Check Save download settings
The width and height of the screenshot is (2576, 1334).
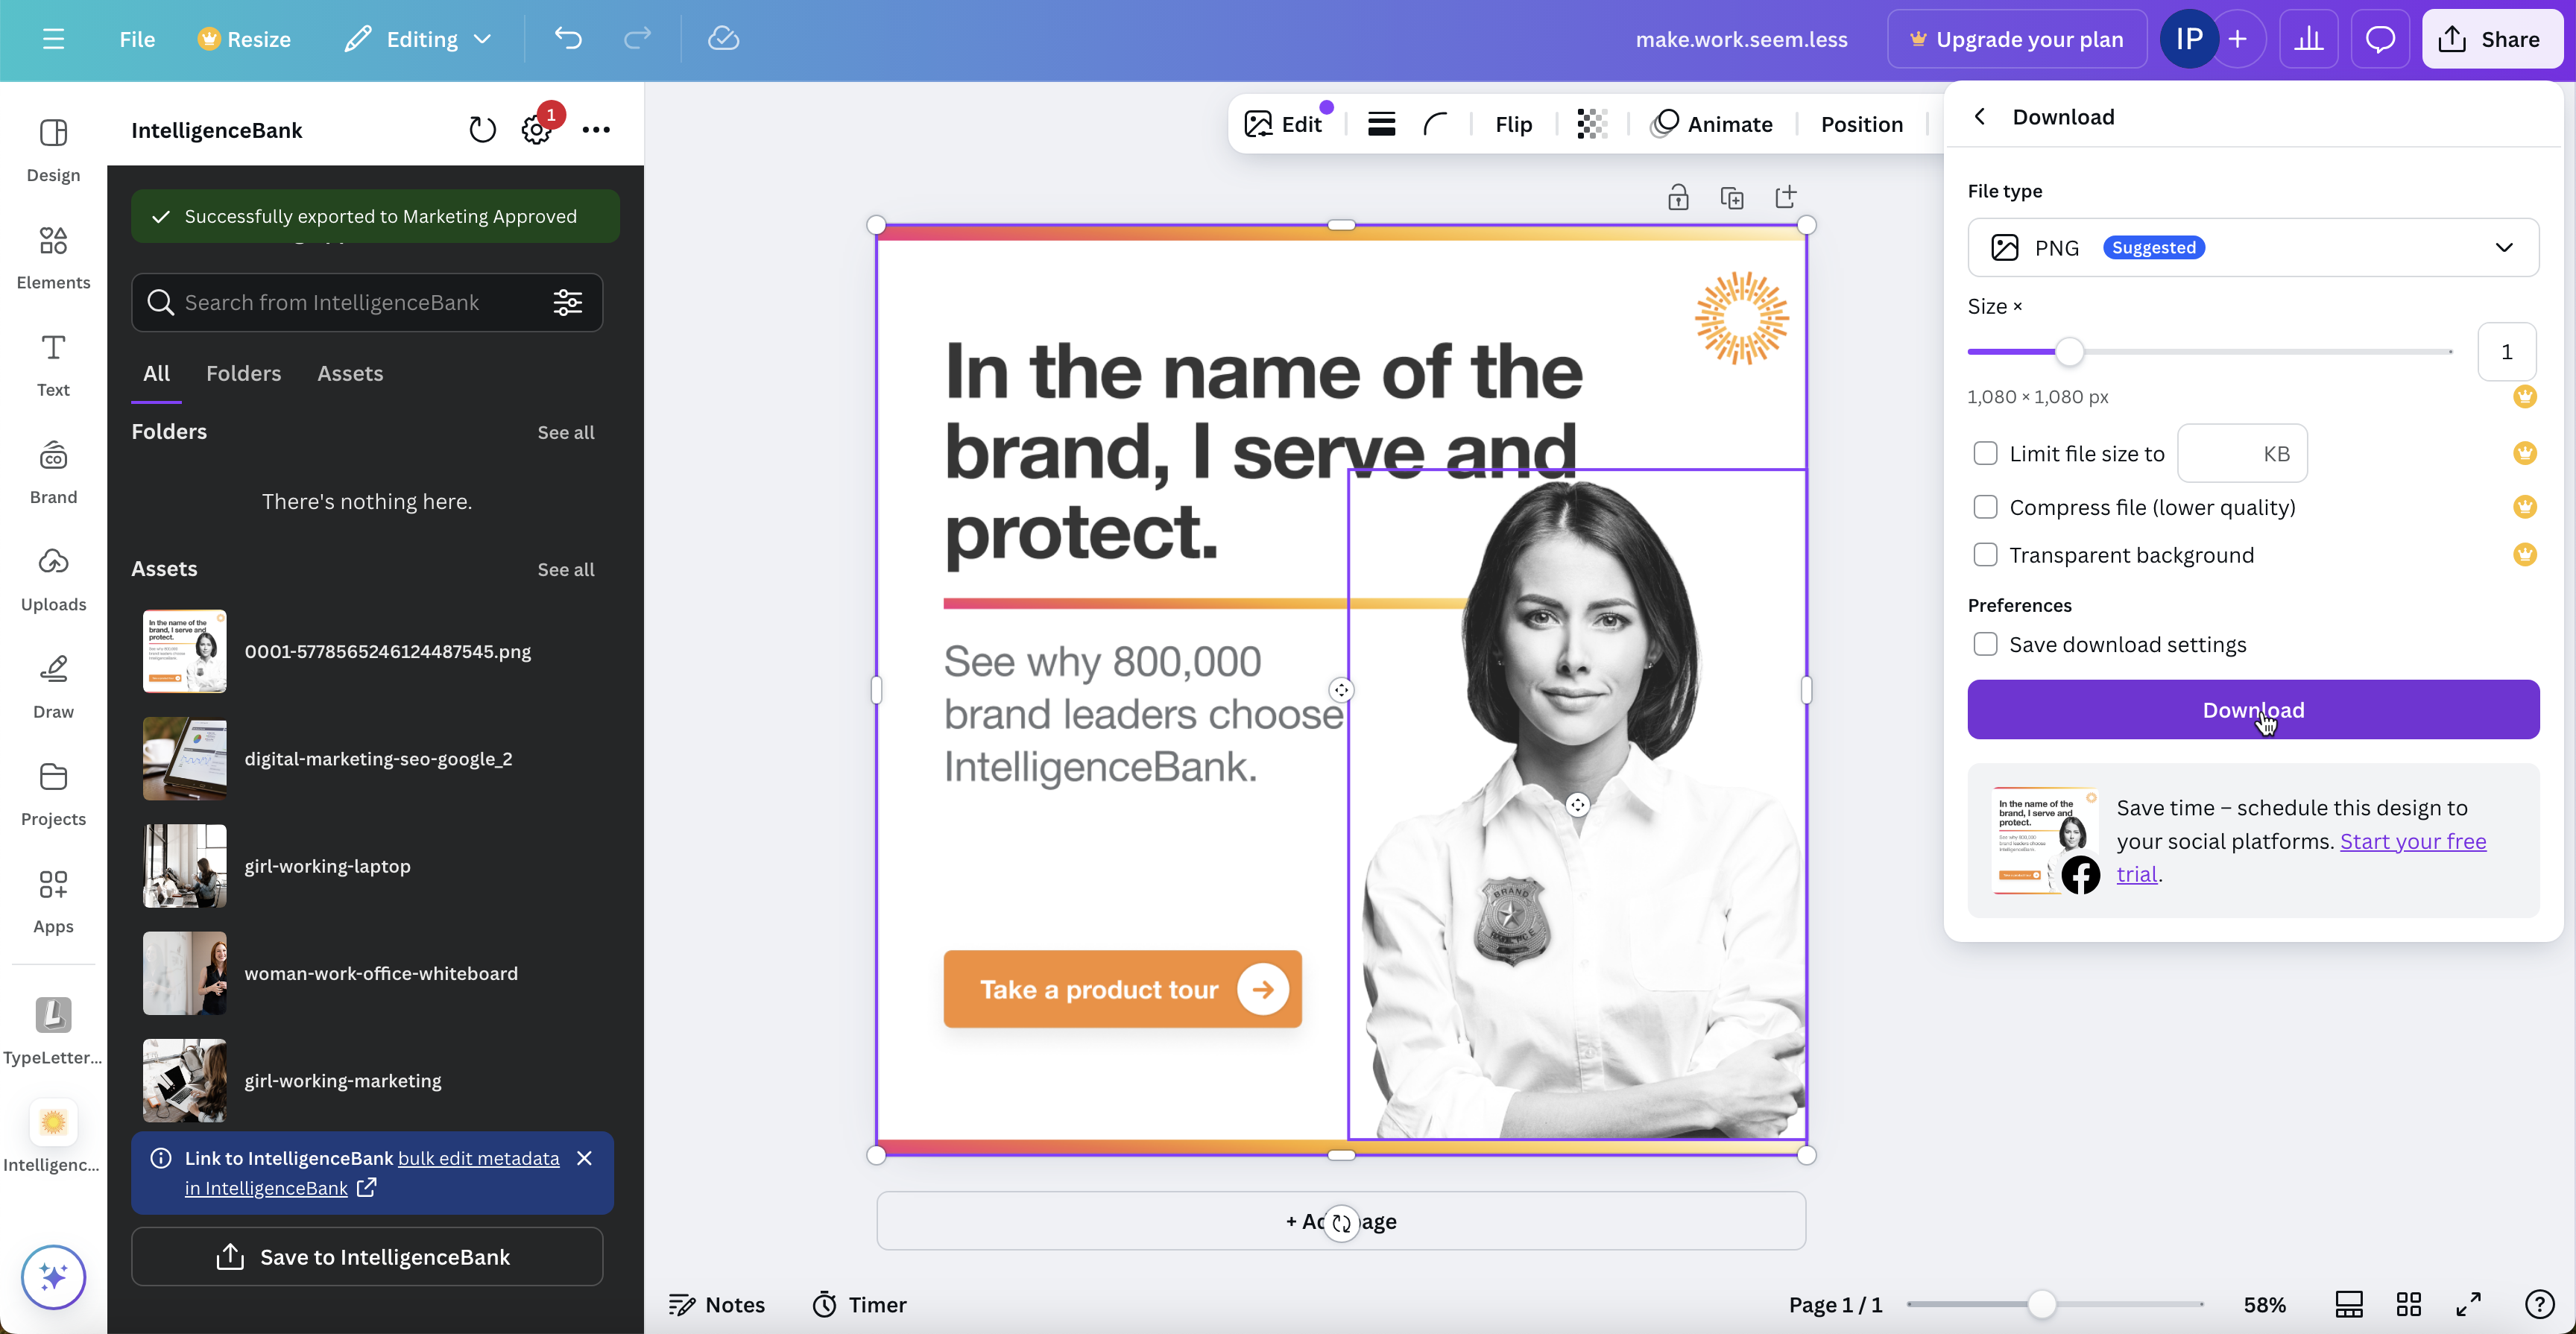1985,644
